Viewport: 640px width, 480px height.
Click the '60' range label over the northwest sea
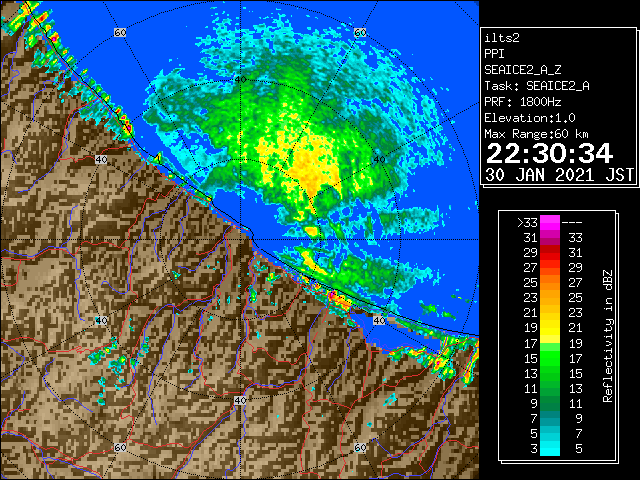pos(120,32)
